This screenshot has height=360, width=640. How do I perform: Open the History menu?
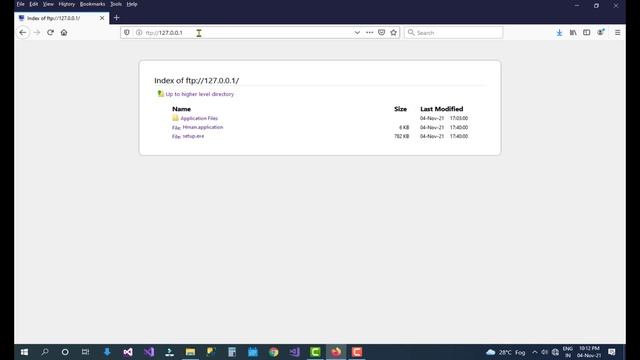67,4
